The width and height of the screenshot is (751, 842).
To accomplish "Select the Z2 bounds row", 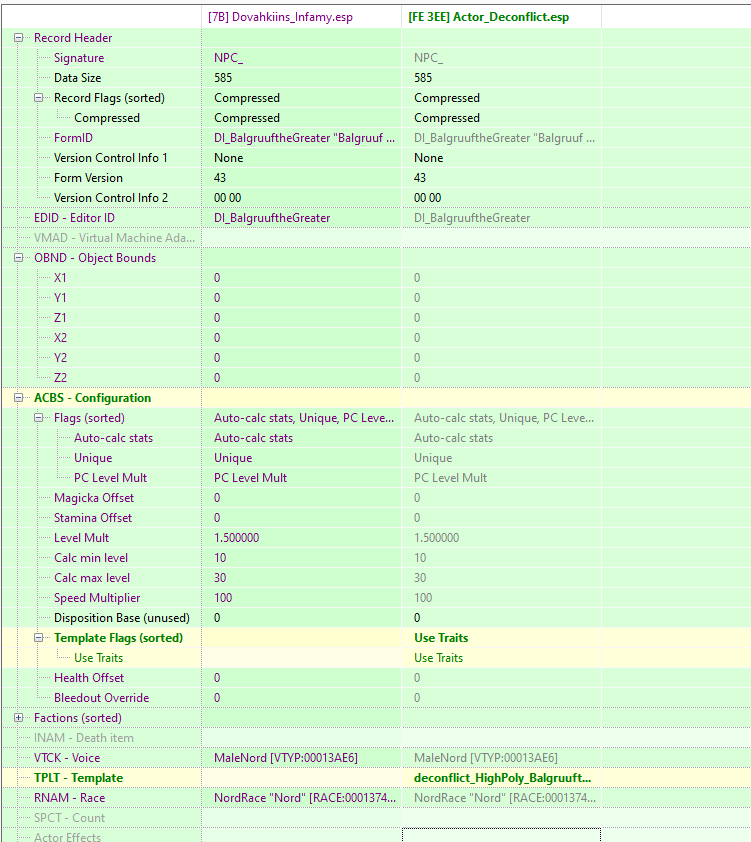I will click(x=376, y=378).
